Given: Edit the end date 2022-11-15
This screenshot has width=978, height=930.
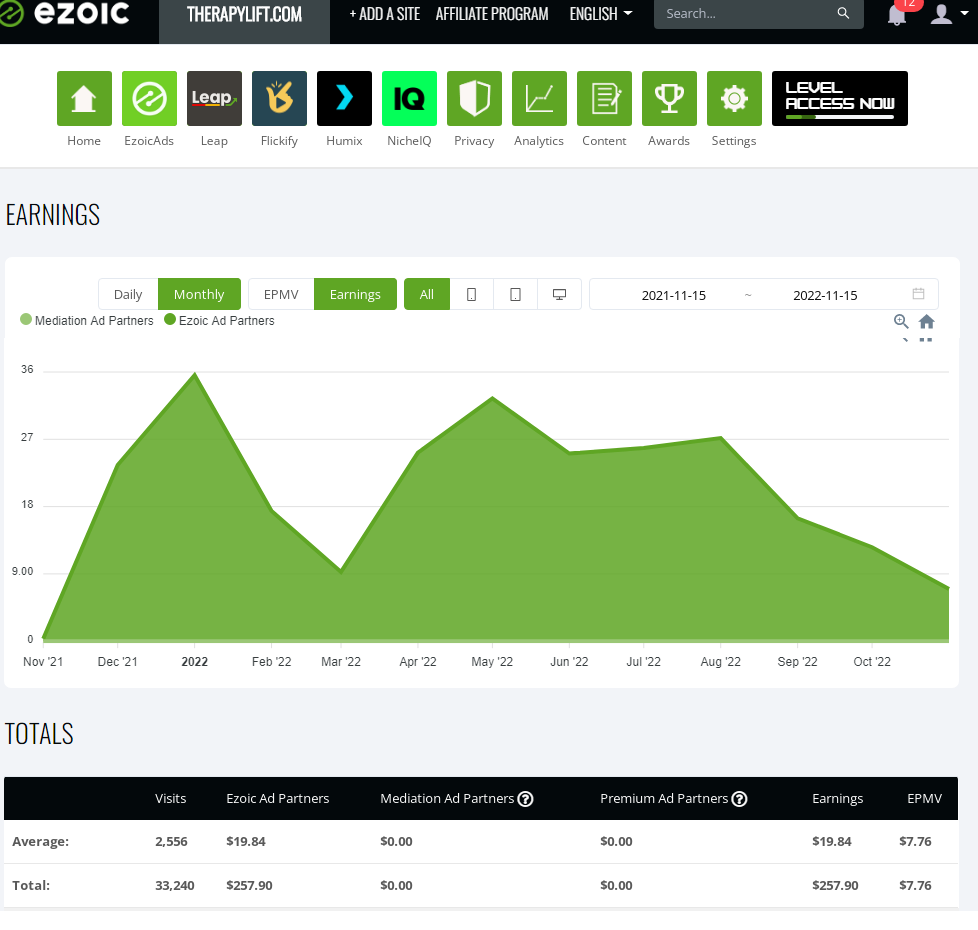Looking at the screenshot, I should (825, 295).
